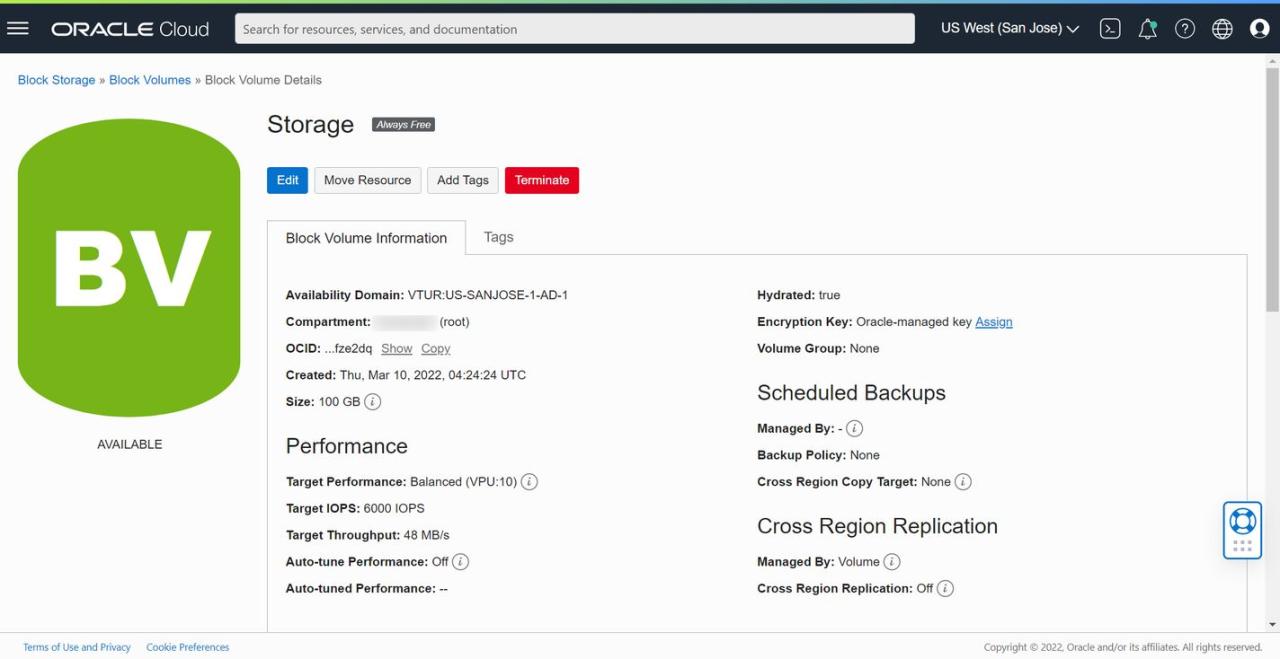Image resolution: width=1280 pixels, height=659 pixels.
Task: Click the red Terminate button
Action: pos(542,180)
